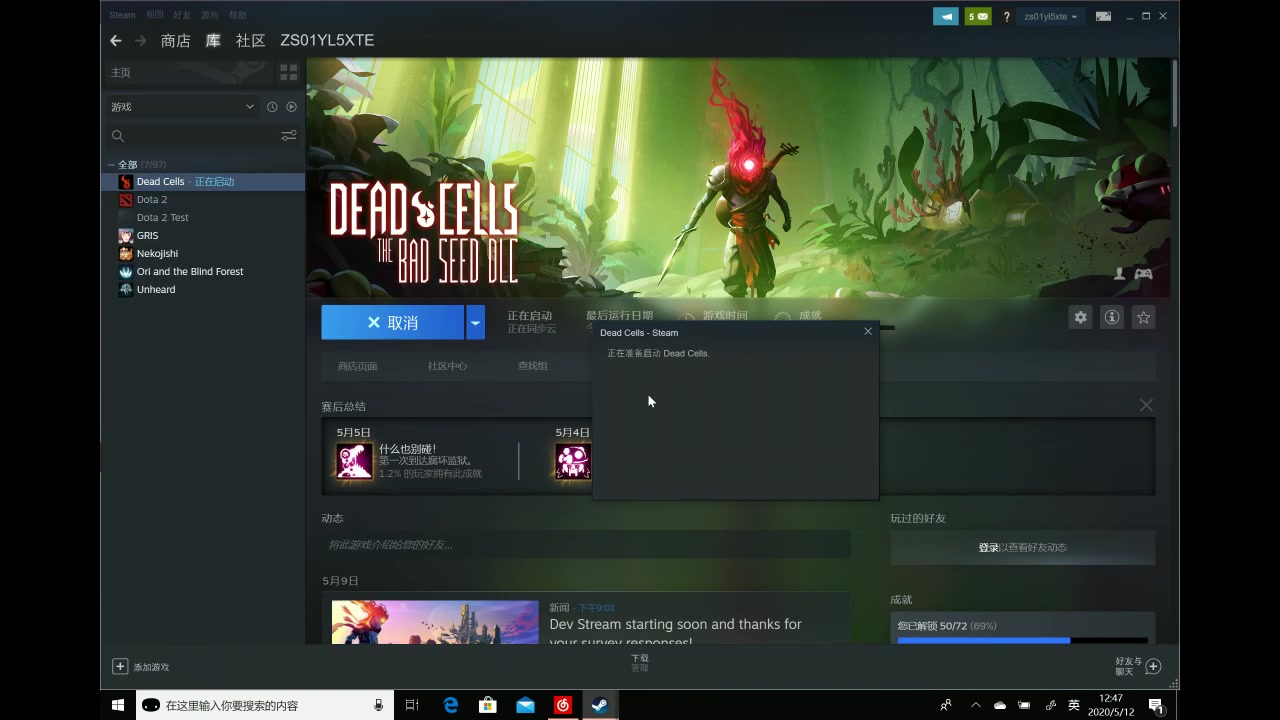Screen dimensions: 1280x720
Task: Toggle the library grid view icon
Action: pos(288,72)
